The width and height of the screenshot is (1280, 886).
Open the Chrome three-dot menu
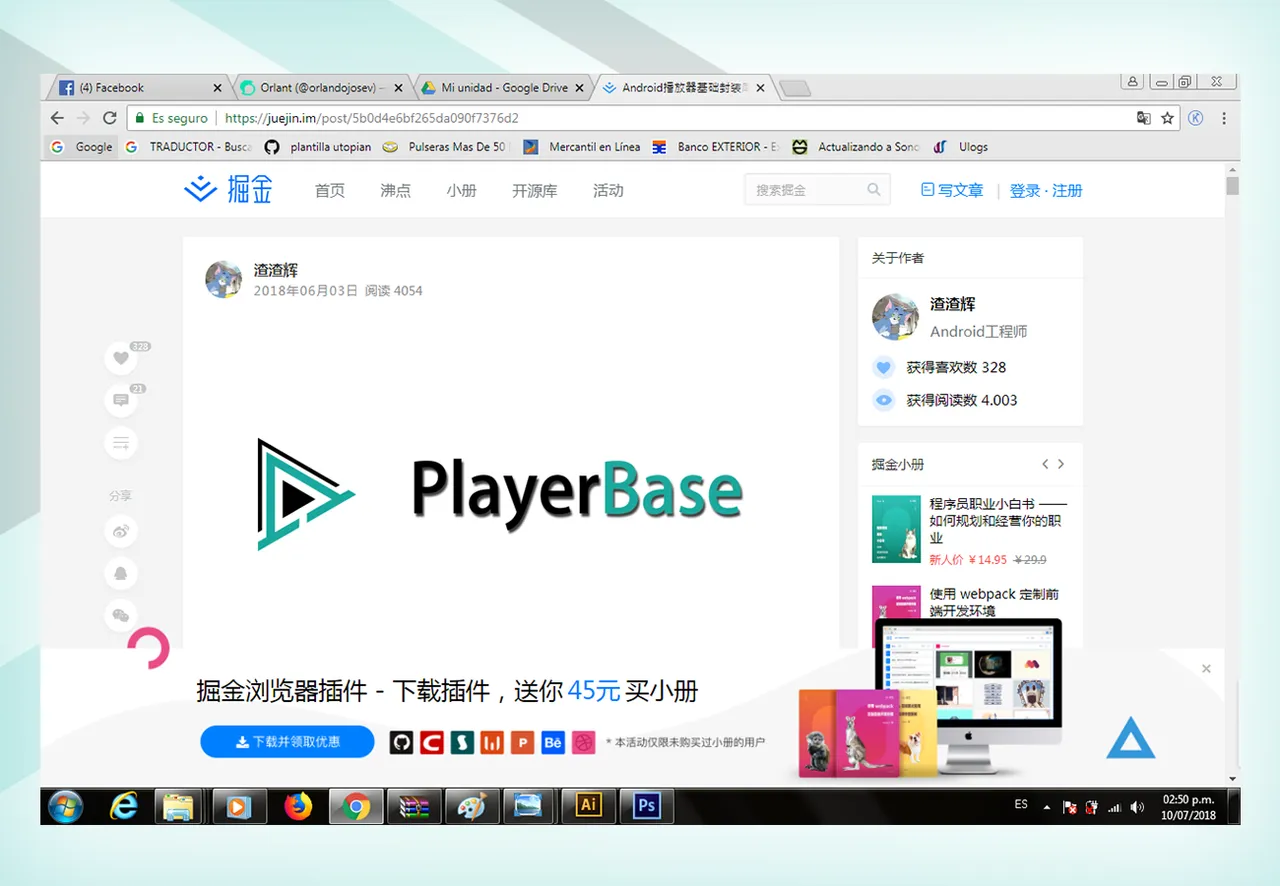(x=1224, y=118)
